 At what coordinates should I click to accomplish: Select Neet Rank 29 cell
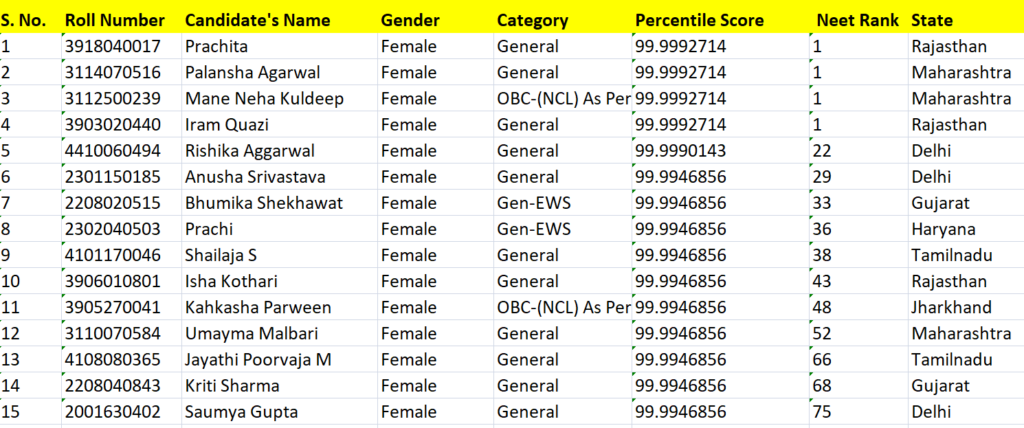[x=859, y=177]
